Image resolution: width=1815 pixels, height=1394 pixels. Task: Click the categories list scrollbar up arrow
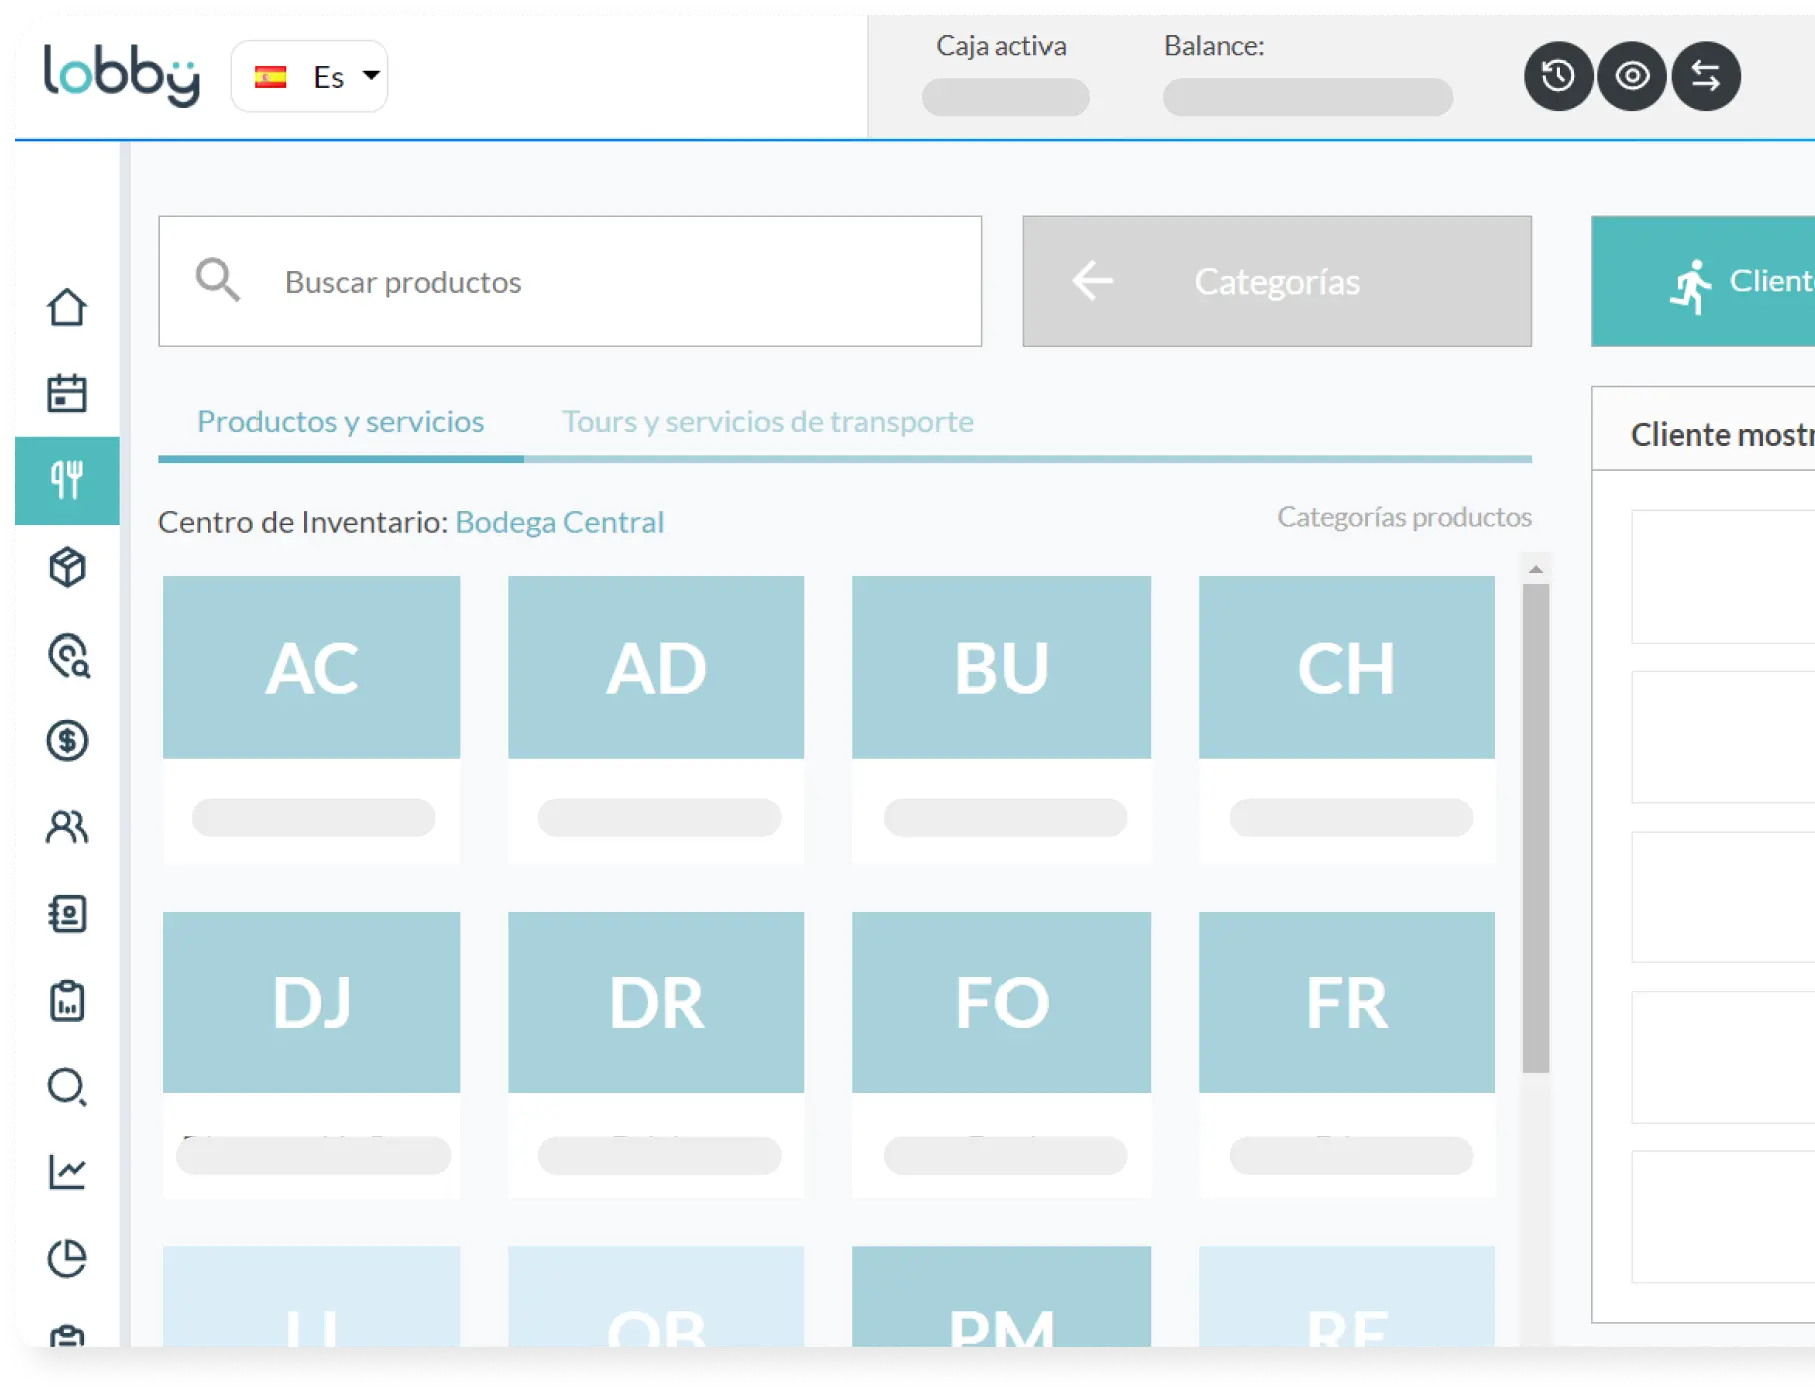pyautogui.click(x=1536, y=569)
